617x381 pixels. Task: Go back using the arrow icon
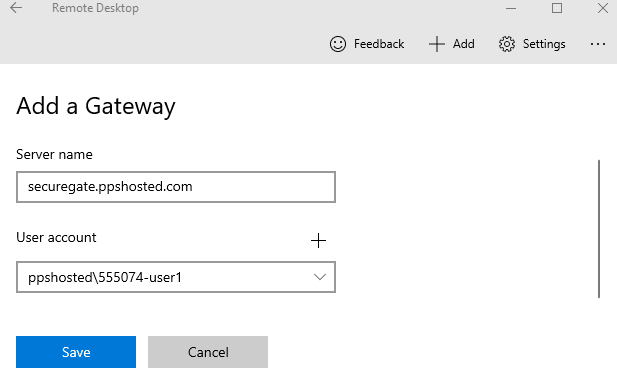[16, 7]
